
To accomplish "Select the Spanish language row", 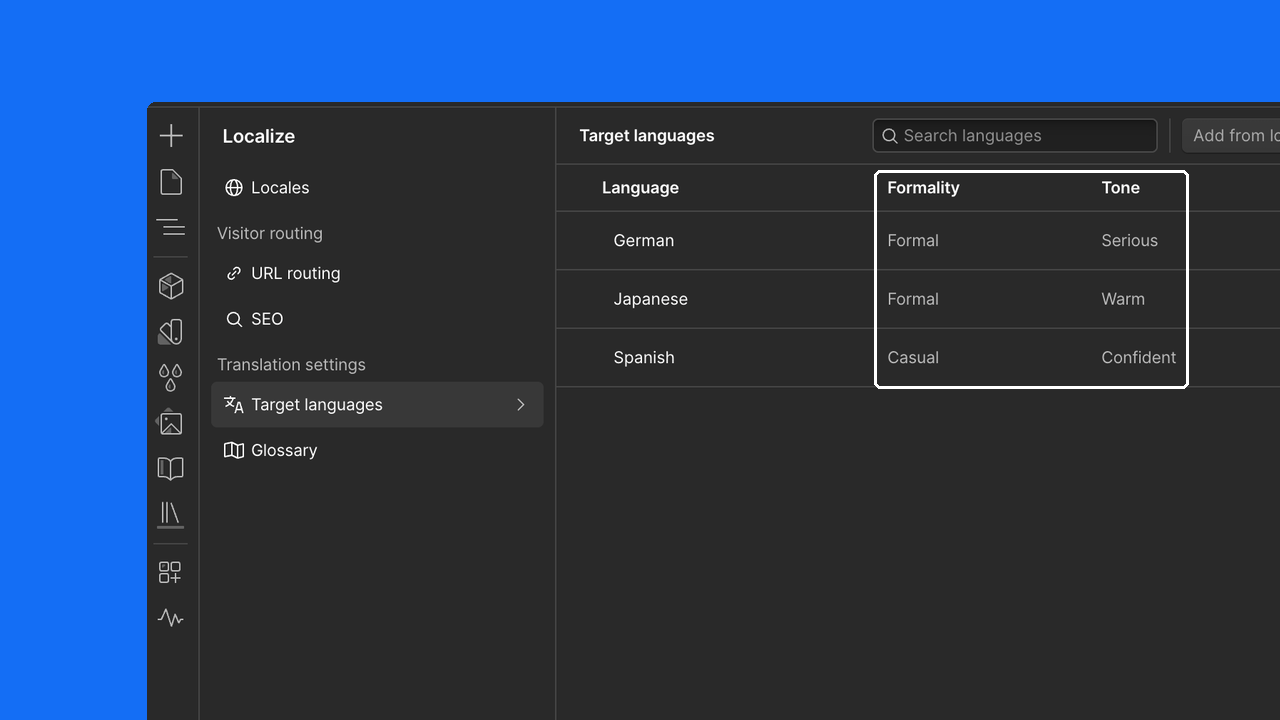I will coord(918,357).
